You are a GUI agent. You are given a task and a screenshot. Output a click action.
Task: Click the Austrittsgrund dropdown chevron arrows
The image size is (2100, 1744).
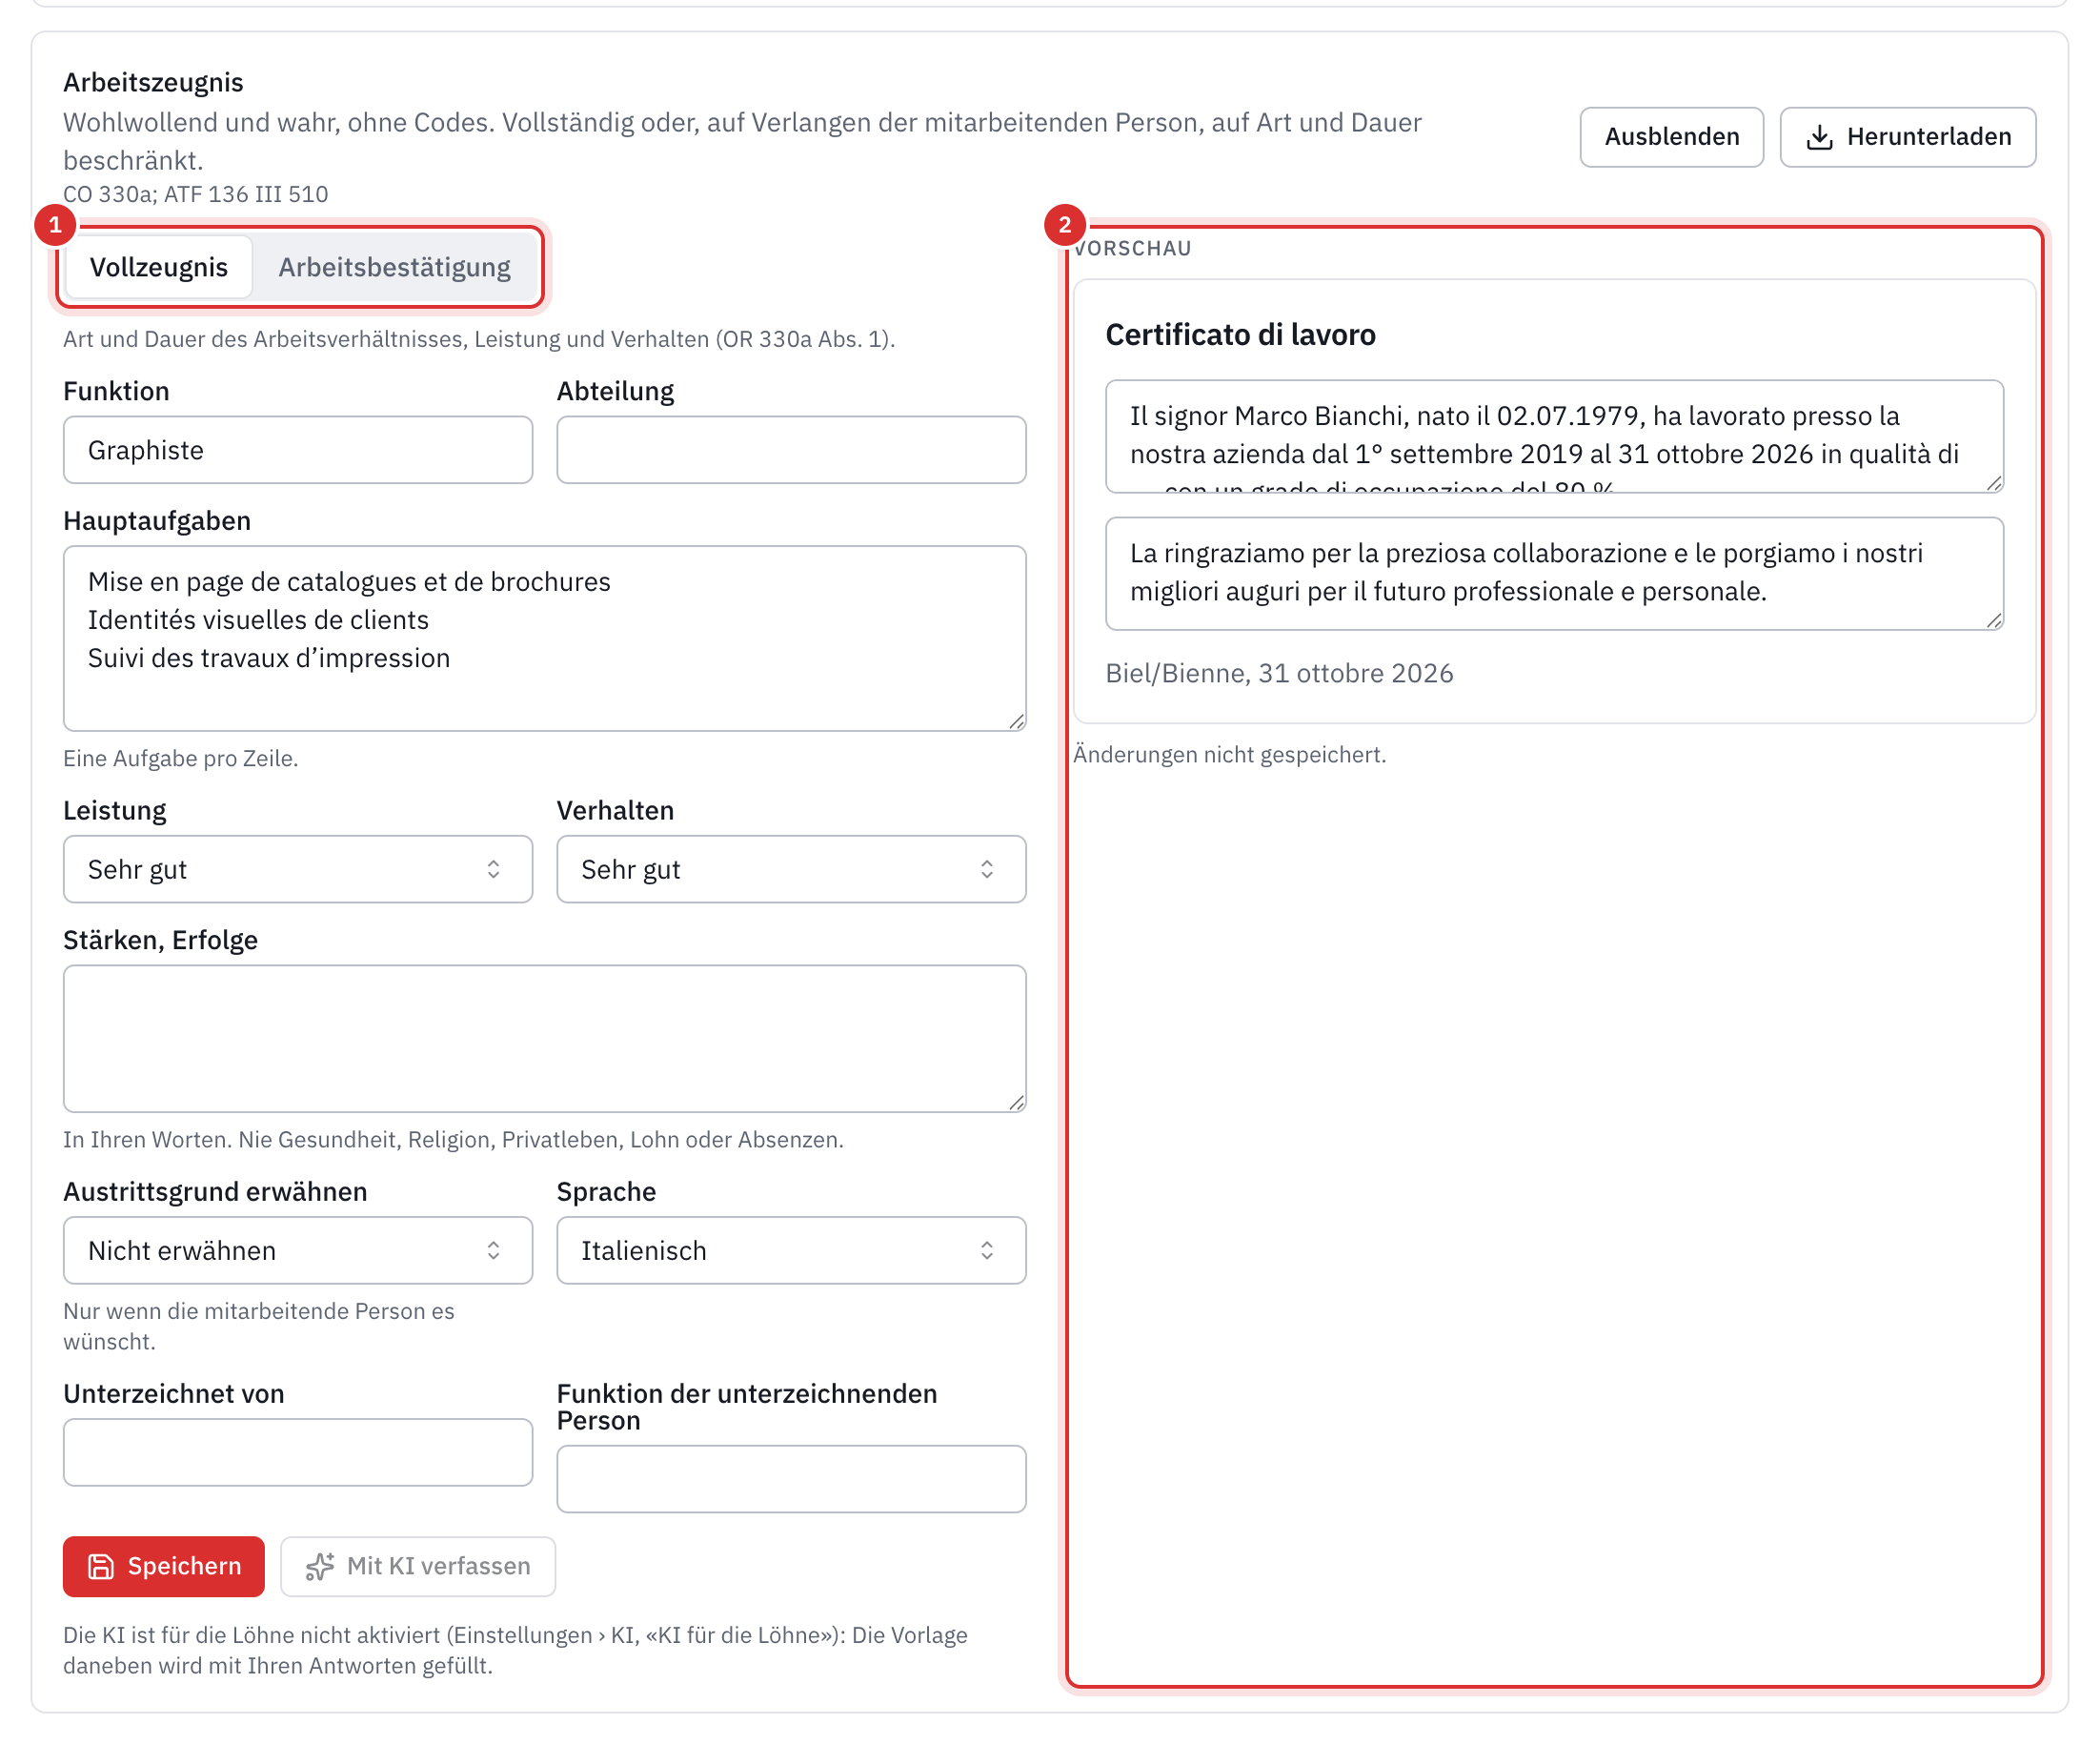coord(493,1250)
